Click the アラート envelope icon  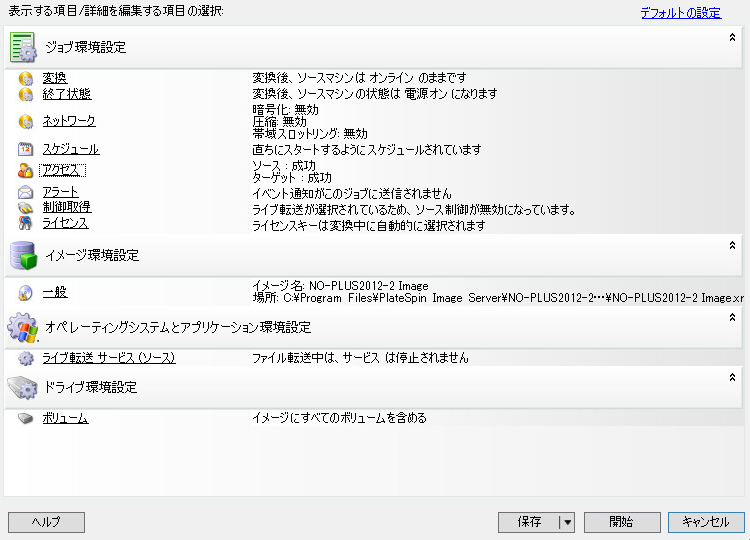[x=26, y=192]
